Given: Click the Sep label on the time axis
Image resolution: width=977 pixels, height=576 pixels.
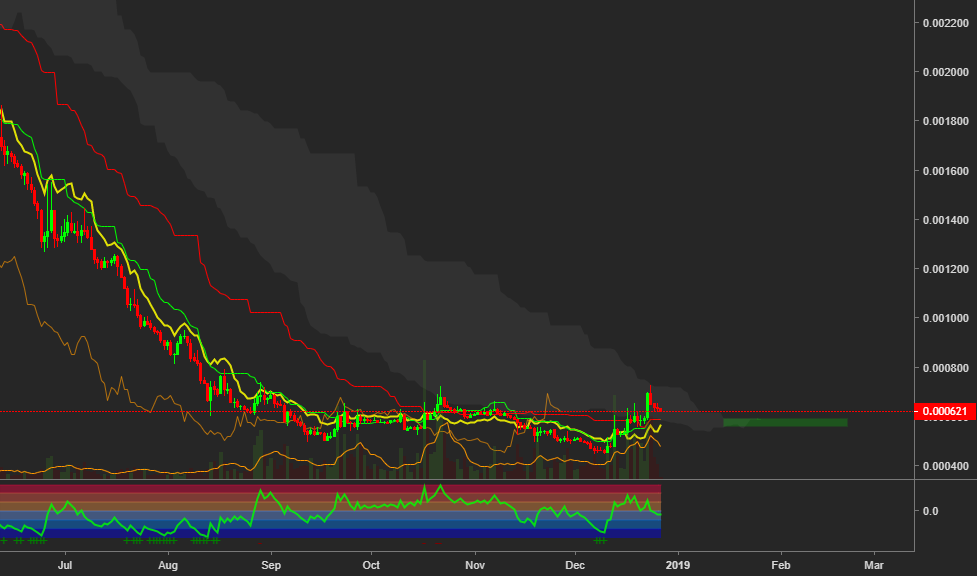Looking at the screenshot, I should (269, 565).
